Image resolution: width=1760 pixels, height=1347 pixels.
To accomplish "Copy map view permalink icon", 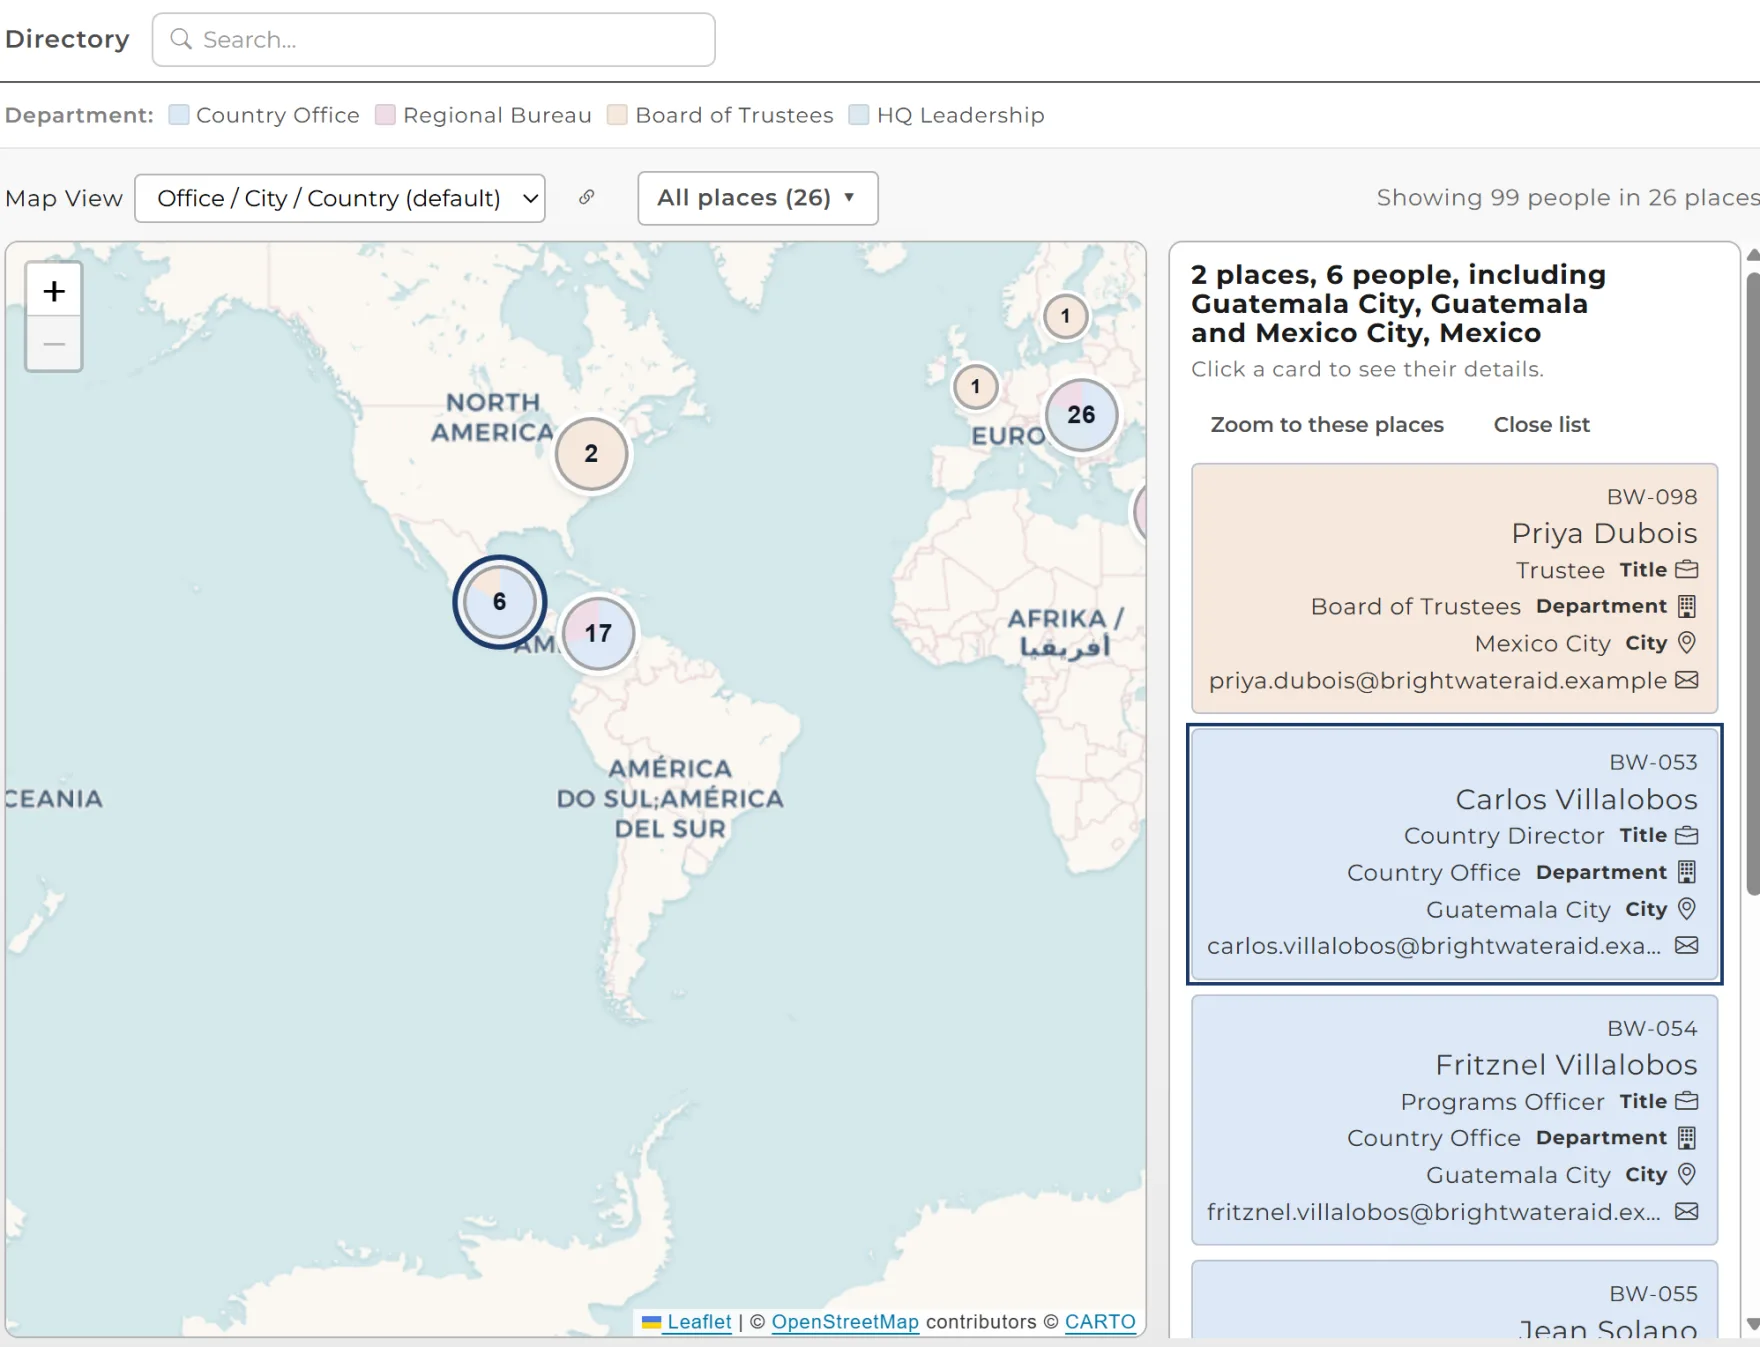I will (587, 197).
